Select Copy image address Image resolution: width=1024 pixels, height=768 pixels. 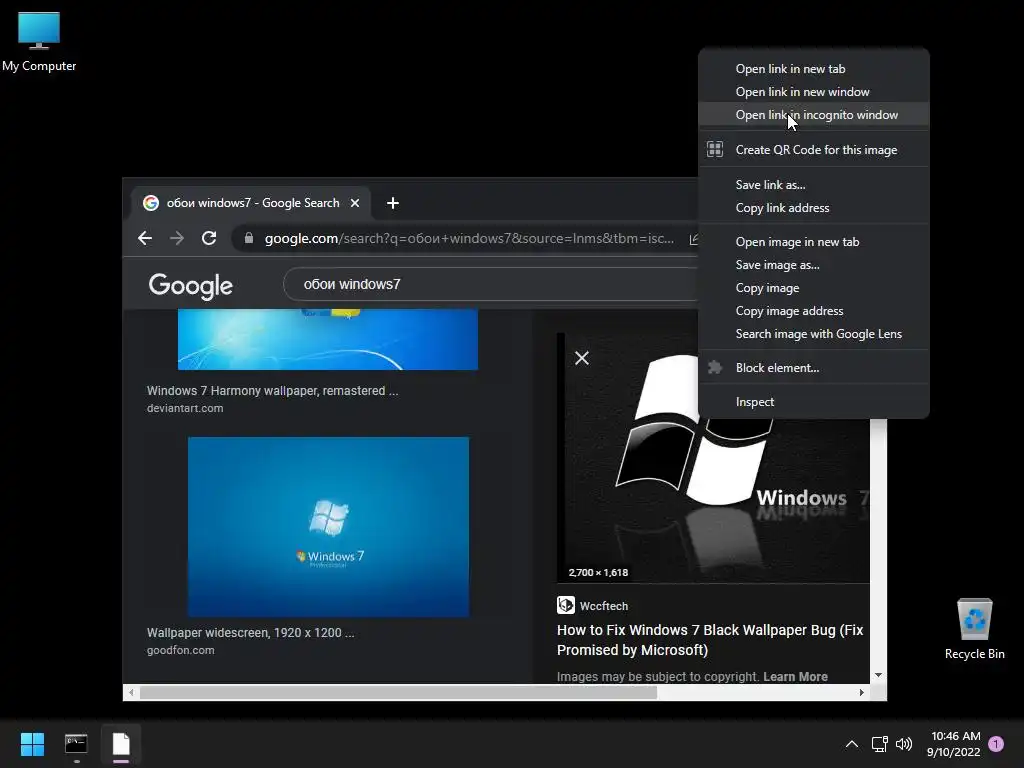pos(814,311)
